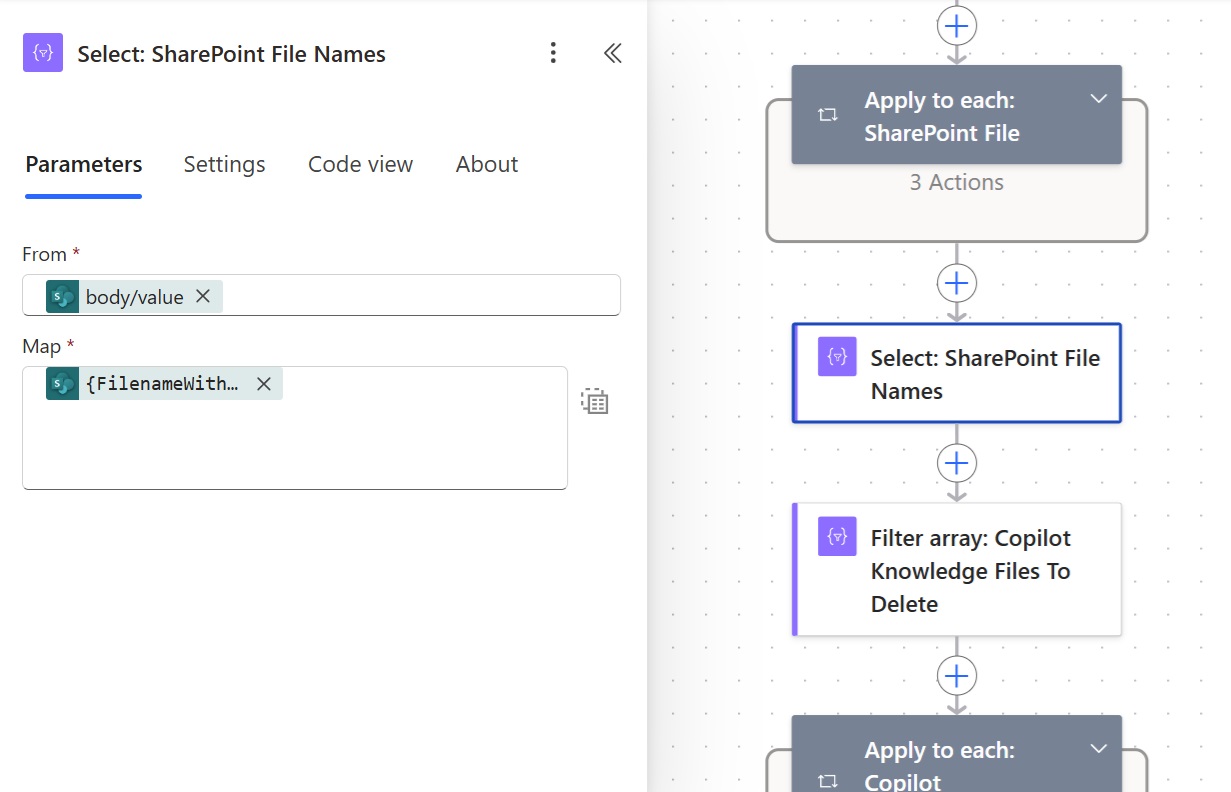Add a step after Filter array: Copilot Knowledge Files
The image size is (1231, 792).
(x=956, y=675)
